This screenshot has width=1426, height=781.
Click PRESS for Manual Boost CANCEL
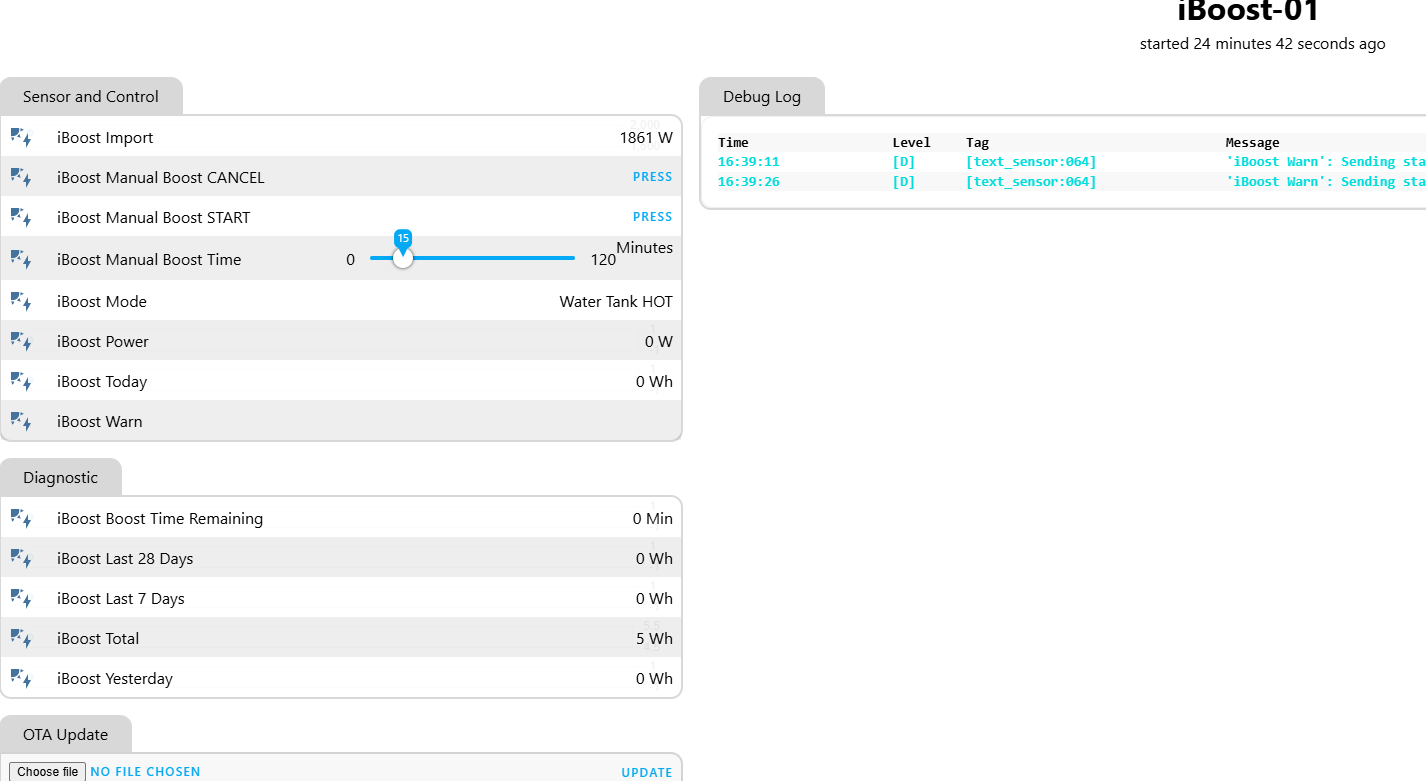[x=653, y=177]
